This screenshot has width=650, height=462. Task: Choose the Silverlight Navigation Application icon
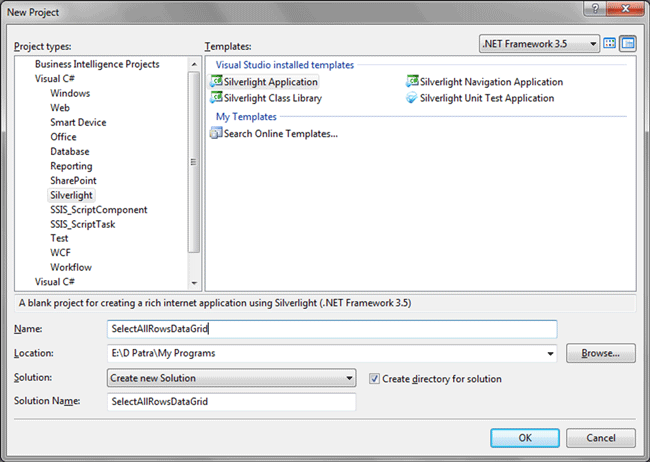tap(412, 82)
